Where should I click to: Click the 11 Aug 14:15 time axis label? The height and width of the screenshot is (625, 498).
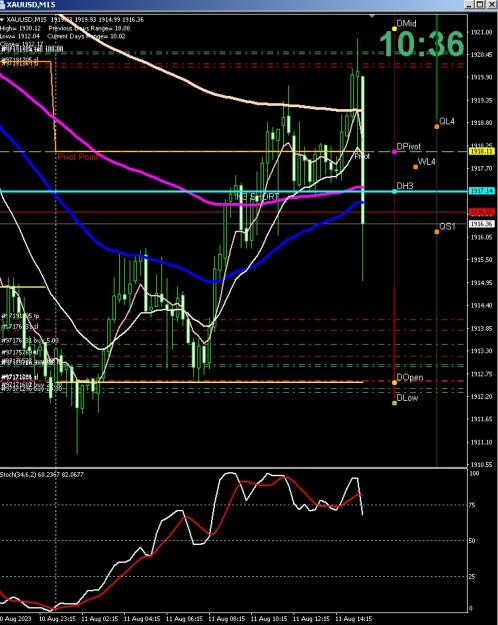(x=353, y=619)
